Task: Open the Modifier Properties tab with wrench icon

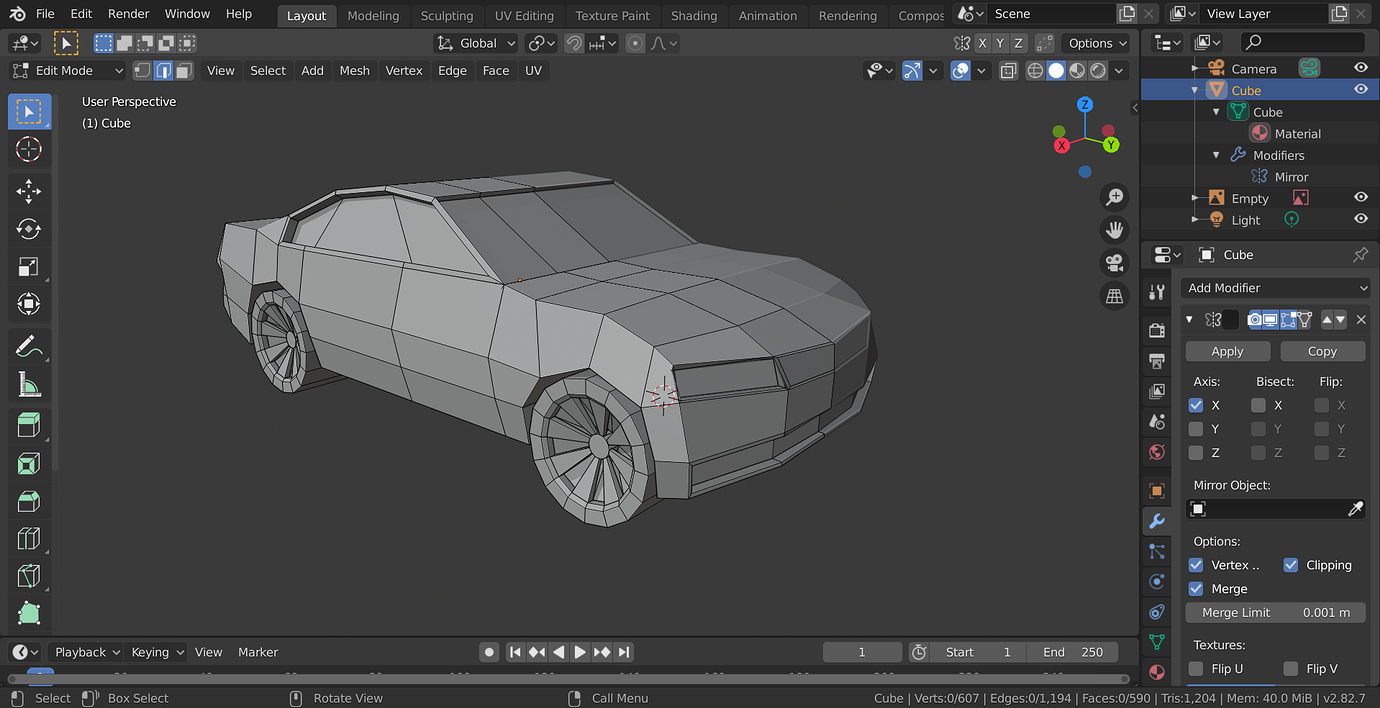Action: pyautogui.click(x=1156, y=521)
